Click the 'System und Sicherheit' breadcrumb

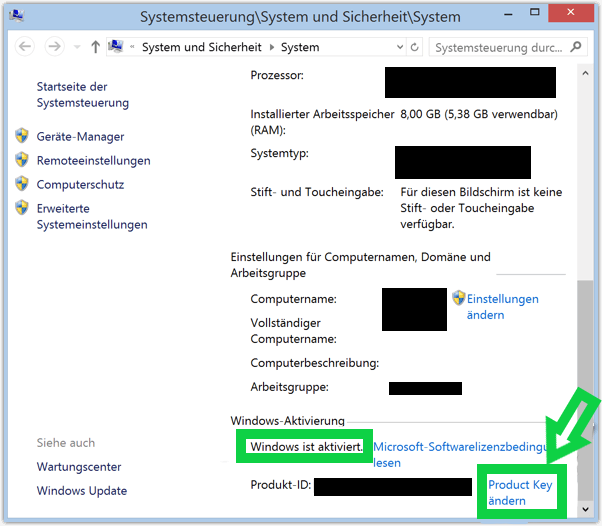coord(202,47)
